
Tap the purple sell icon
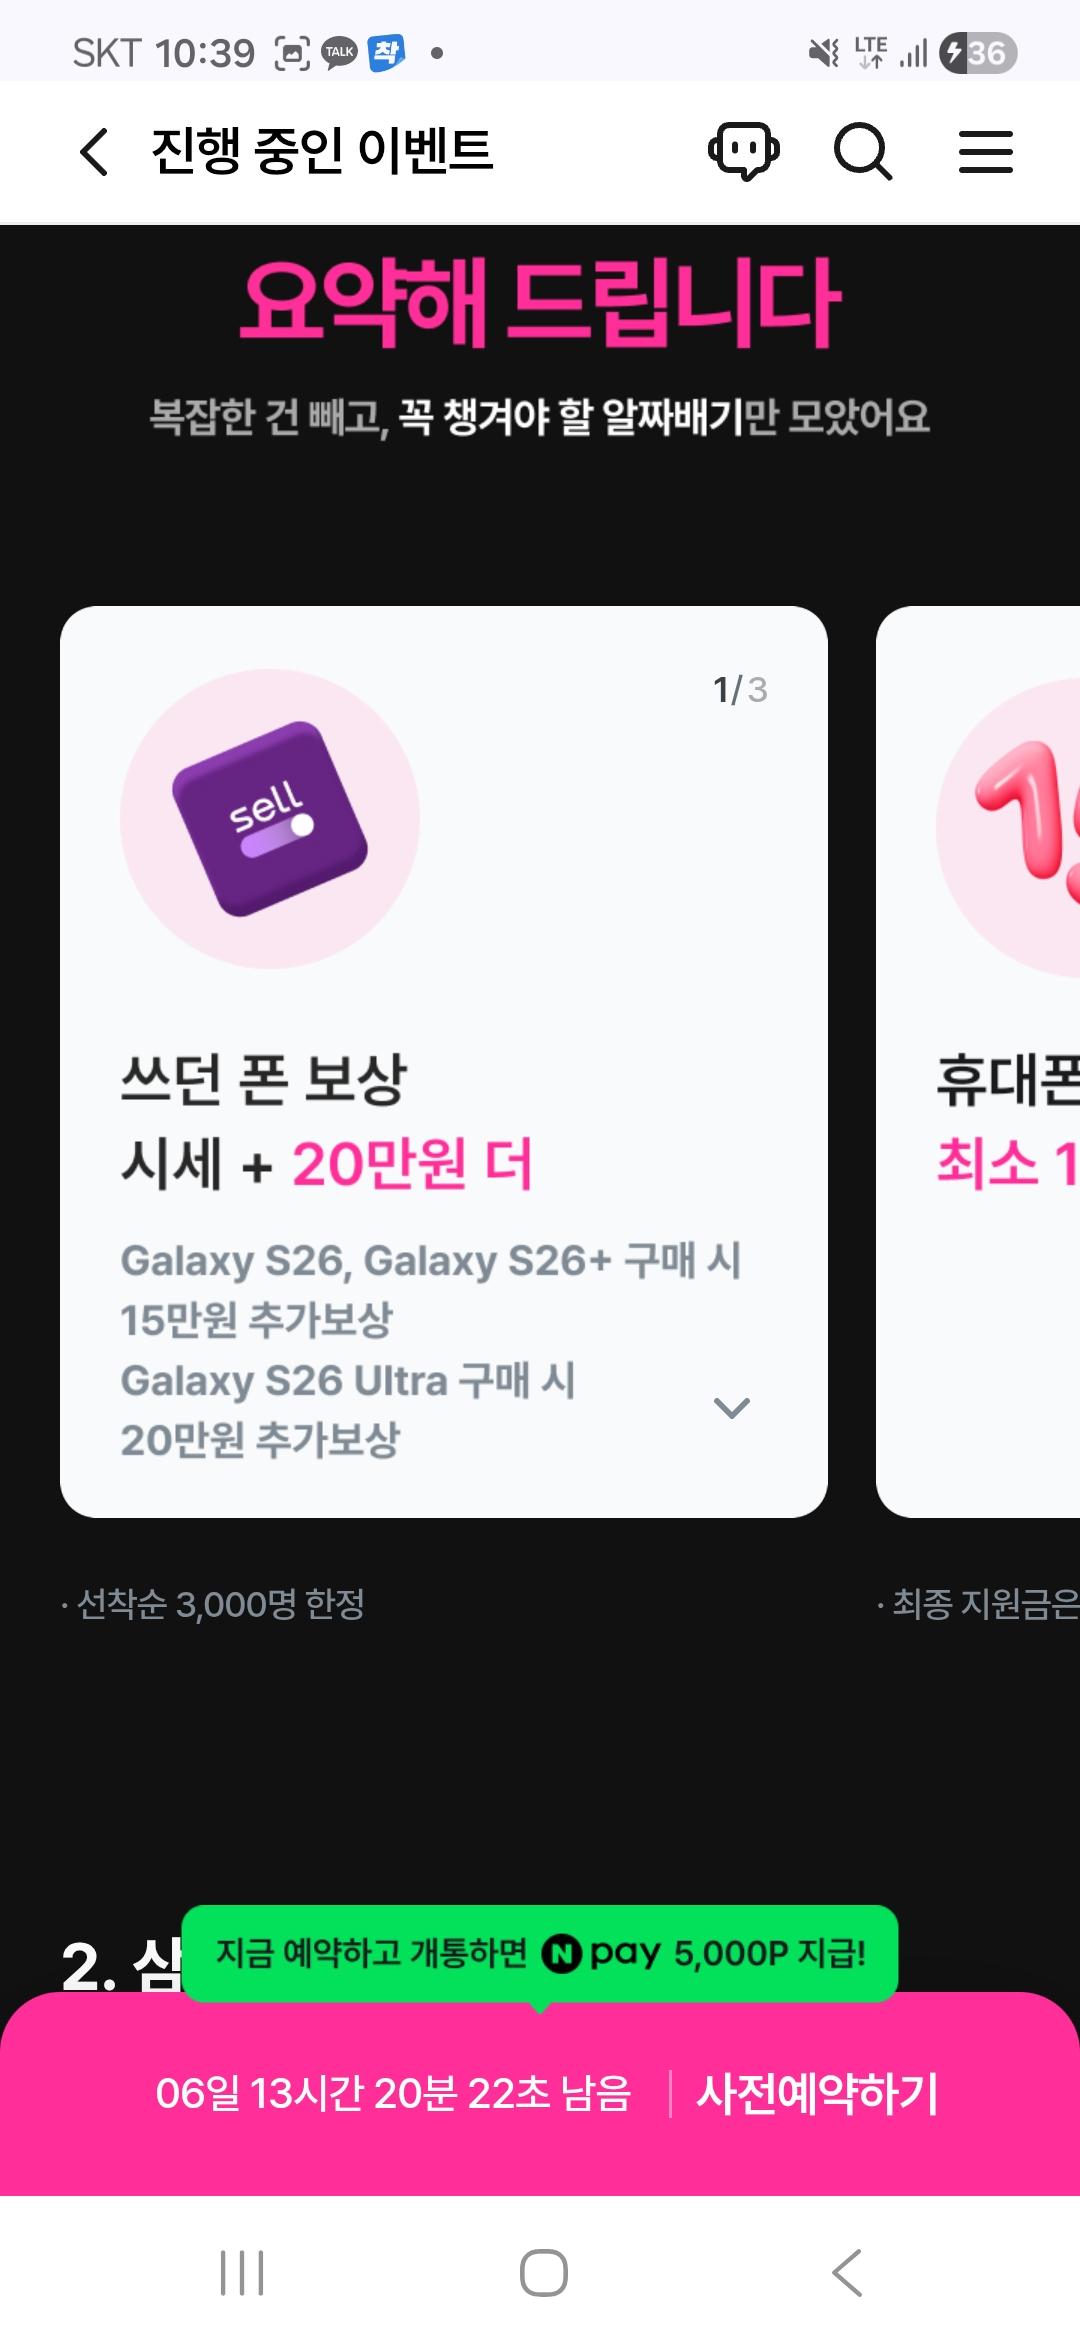point(270,818)
